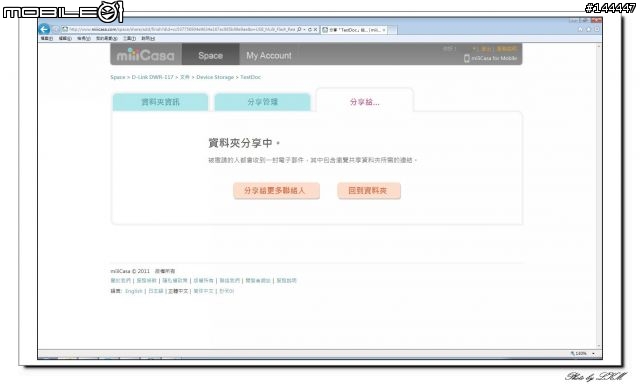Open the browser Favorites star icon
The height and width of the screenshot is (388, 640).
(x=589, y=29)
